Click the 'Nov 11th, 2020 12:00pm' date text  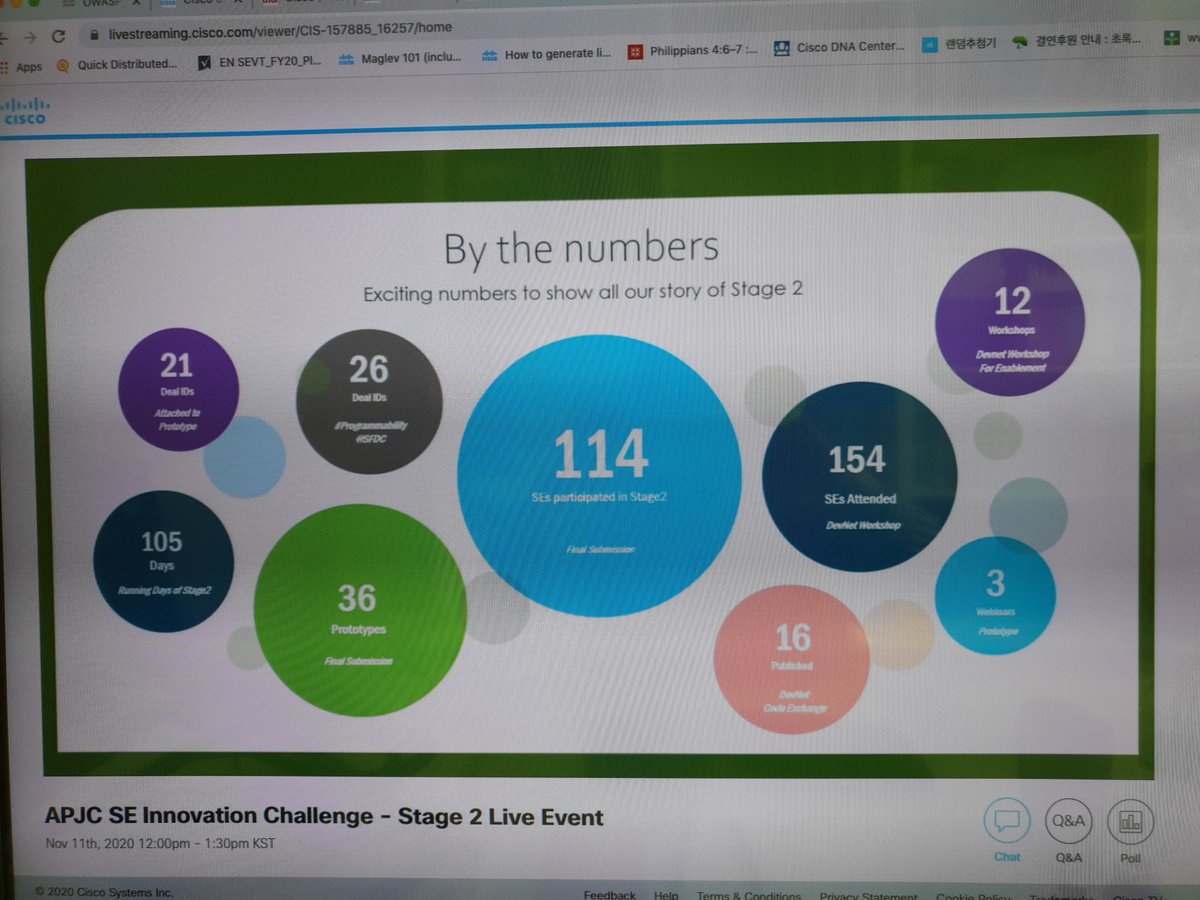[x=160, y=843]
